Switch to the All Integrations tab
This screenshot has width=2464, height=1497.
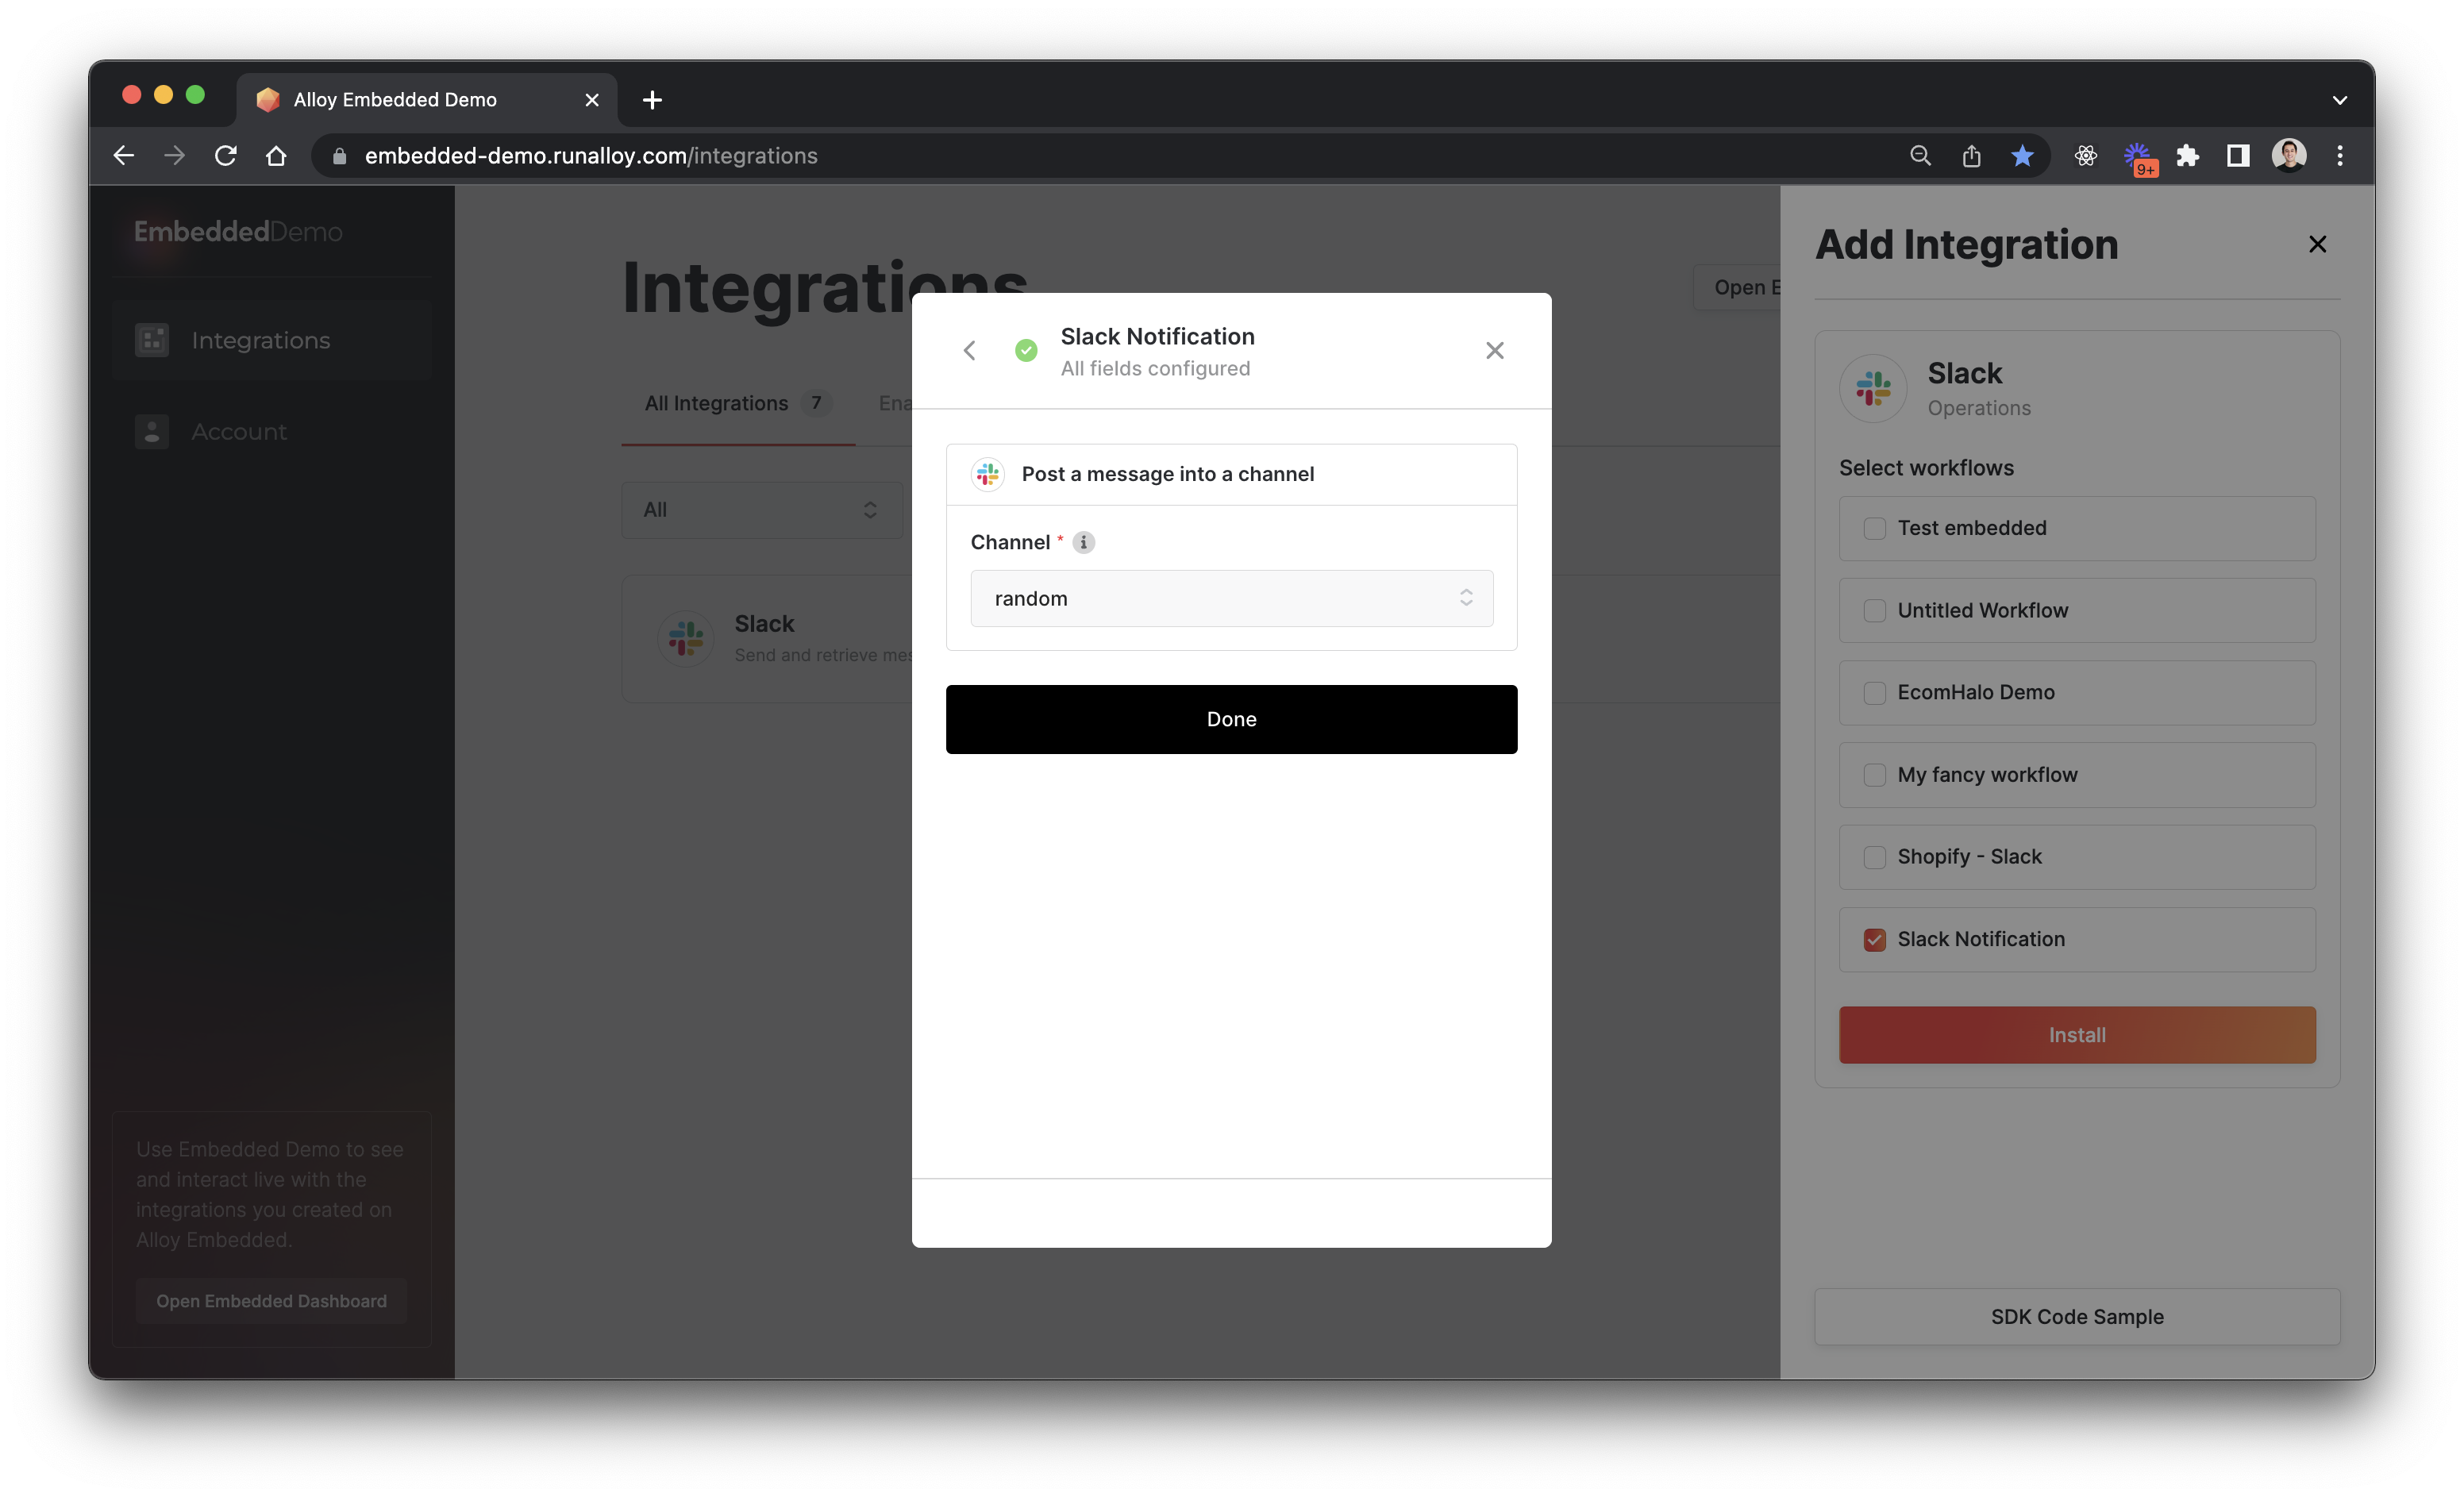tap(716, 403)
